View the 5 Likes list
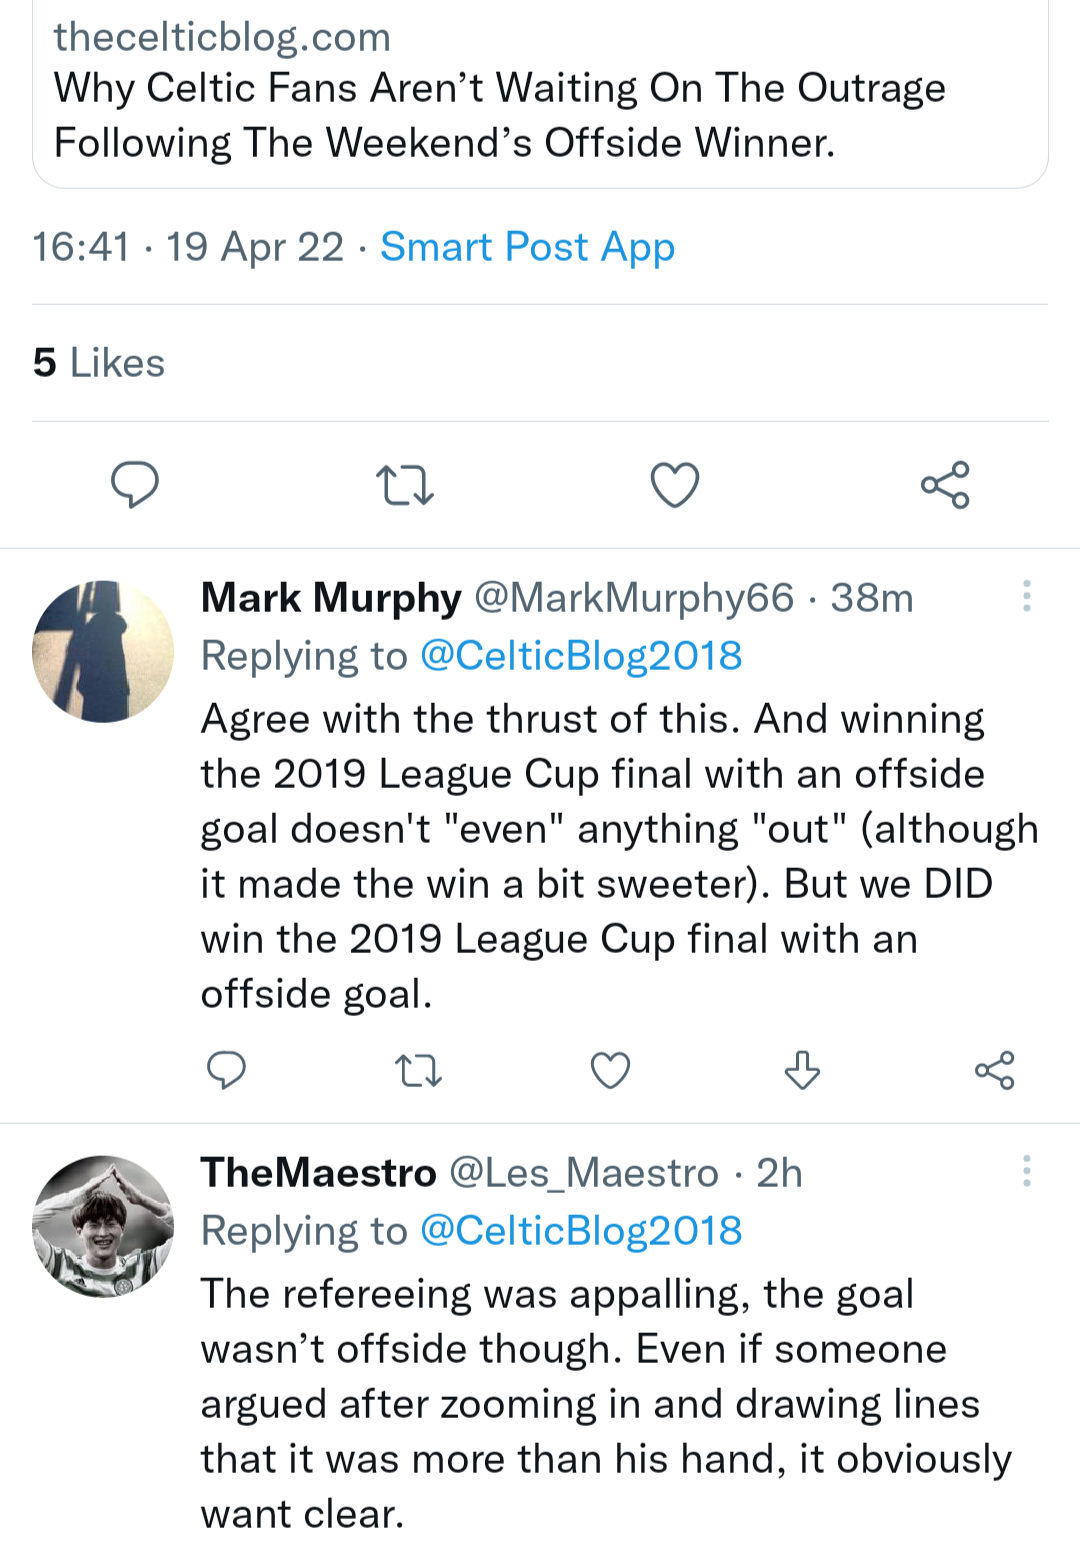The image size is (1080, 1564). coord(99,363)
